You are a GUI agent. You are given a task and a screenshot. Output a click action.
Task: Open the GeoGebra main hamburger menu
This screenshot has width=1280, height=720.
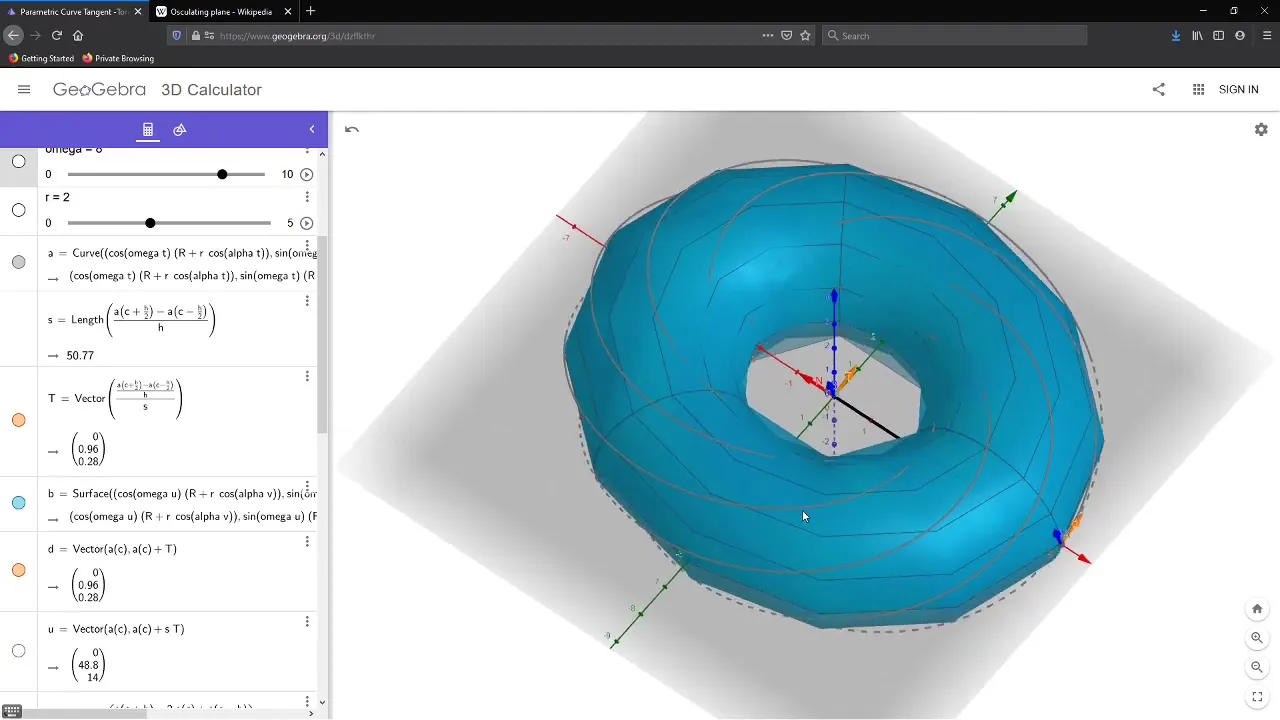coord(24,89)
